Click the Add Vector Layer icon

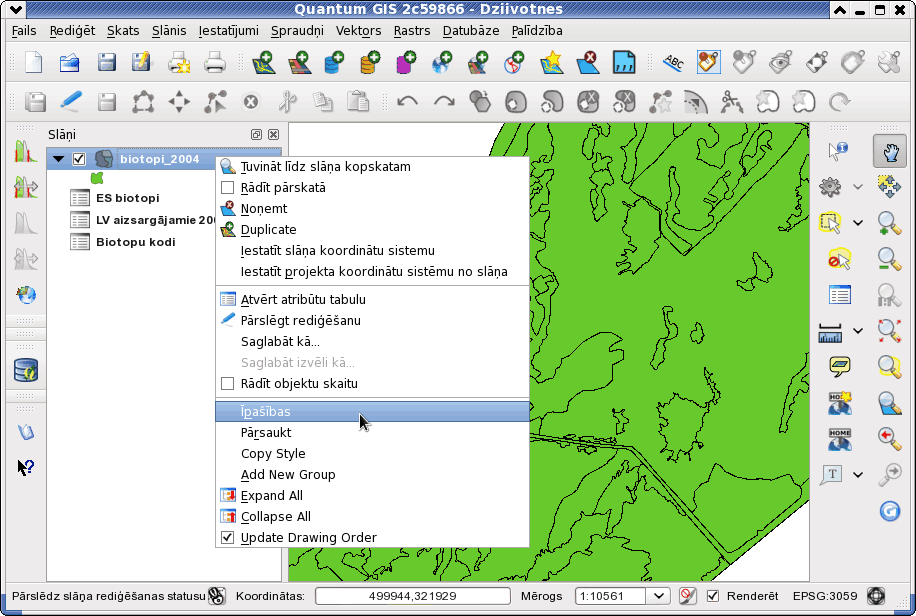[x=263, y=63]
